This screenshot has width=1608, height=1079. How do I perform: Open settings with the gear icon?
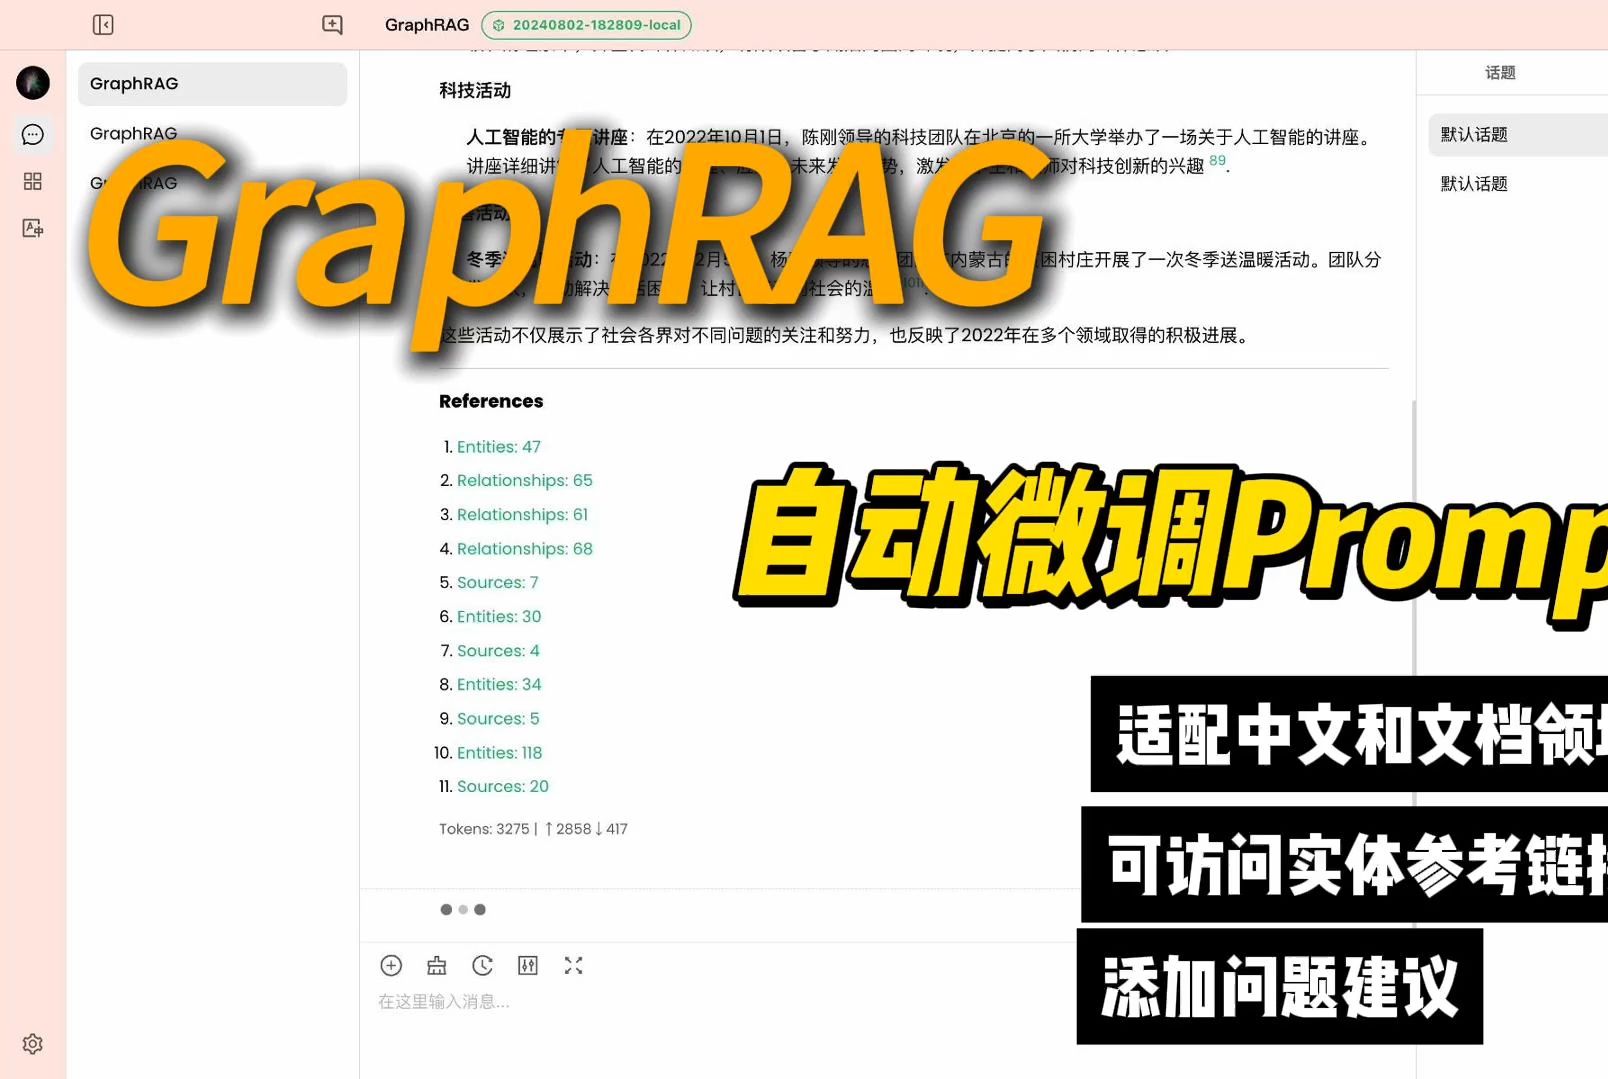tap(33, 1044)
